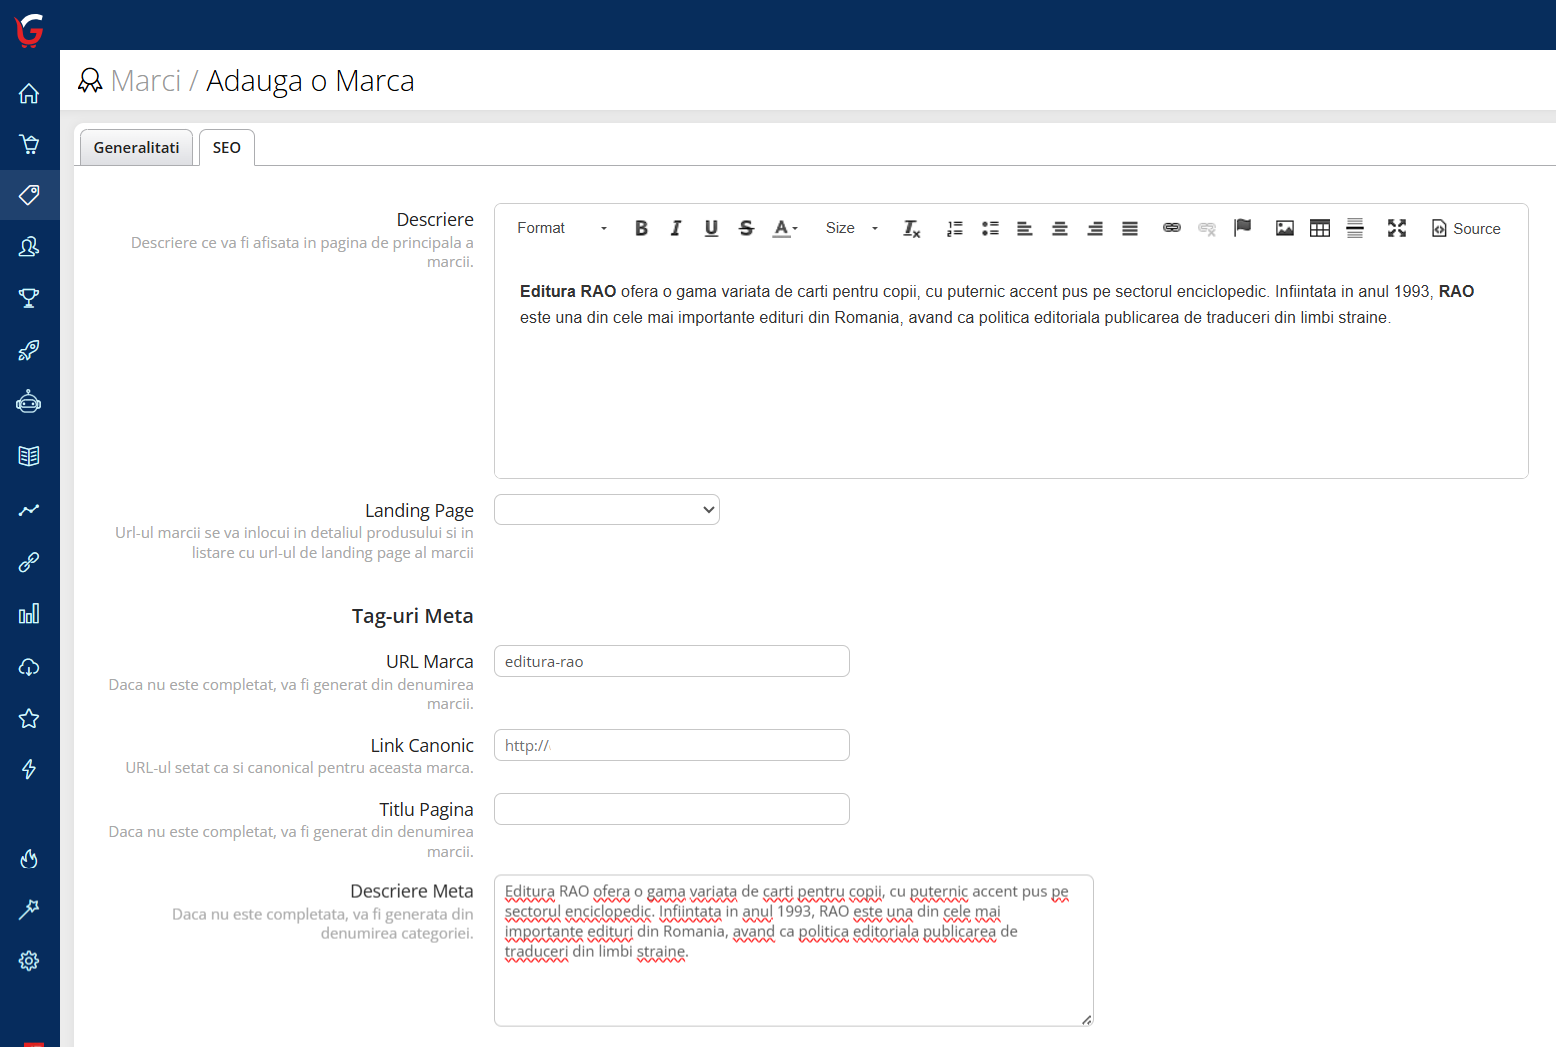Click the Titlu Pagina input field

pos(672,809)
